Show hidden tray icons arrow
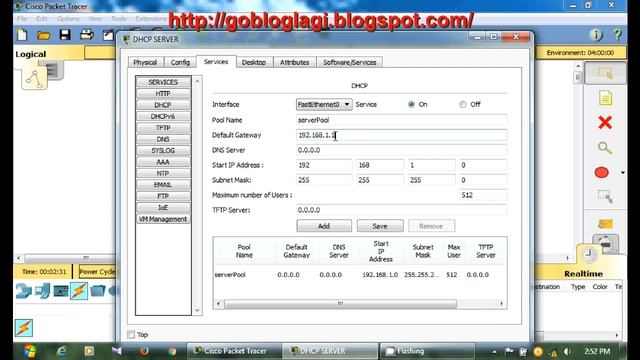Viewport: 640px width, 360px height. 494,351
